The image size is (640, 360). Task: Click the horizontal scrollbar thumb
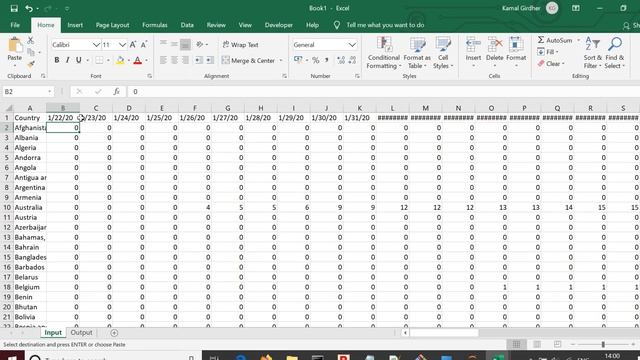444,333
